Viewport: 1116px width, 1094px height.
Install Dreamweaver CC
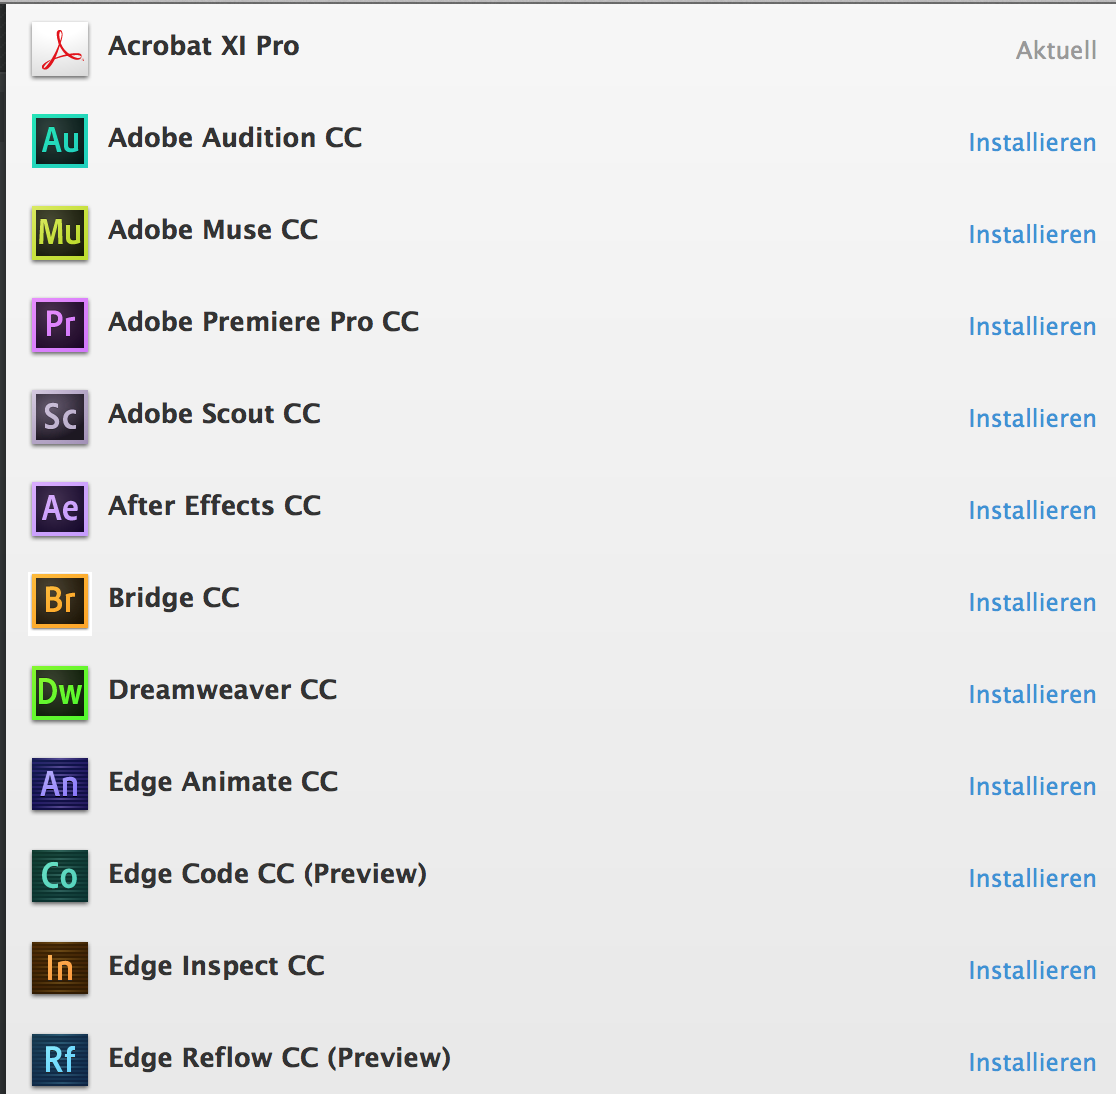tap(1032, 694)
